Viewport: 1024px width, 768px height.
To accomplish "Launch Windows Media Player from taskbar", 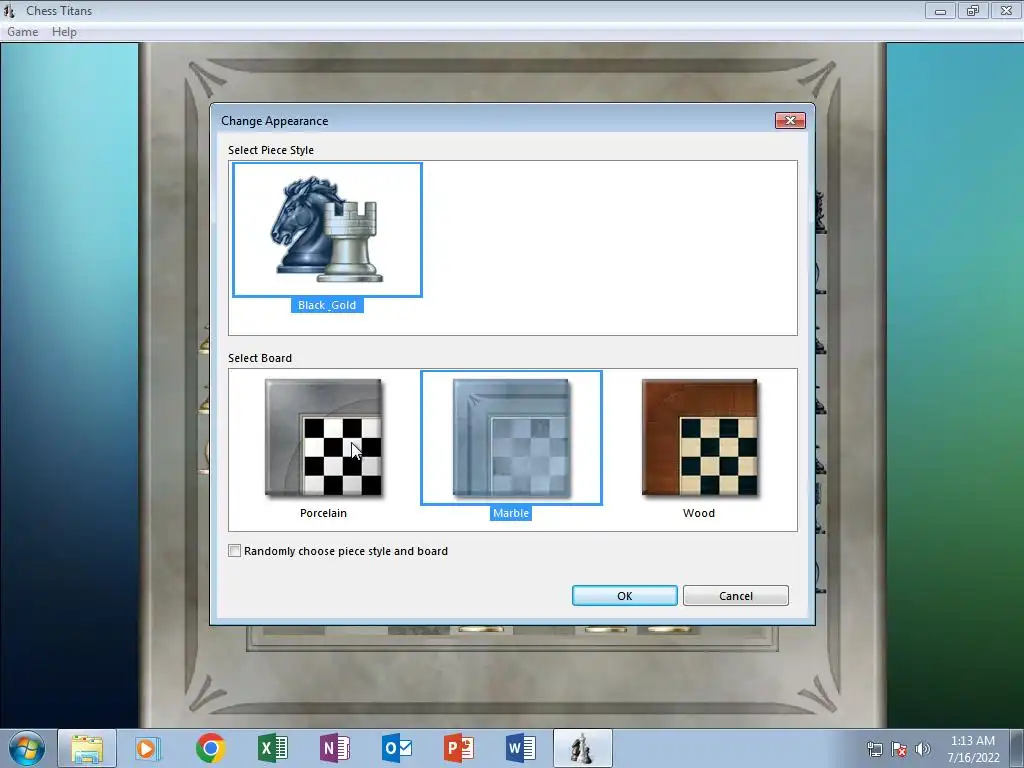I will 148,748.
